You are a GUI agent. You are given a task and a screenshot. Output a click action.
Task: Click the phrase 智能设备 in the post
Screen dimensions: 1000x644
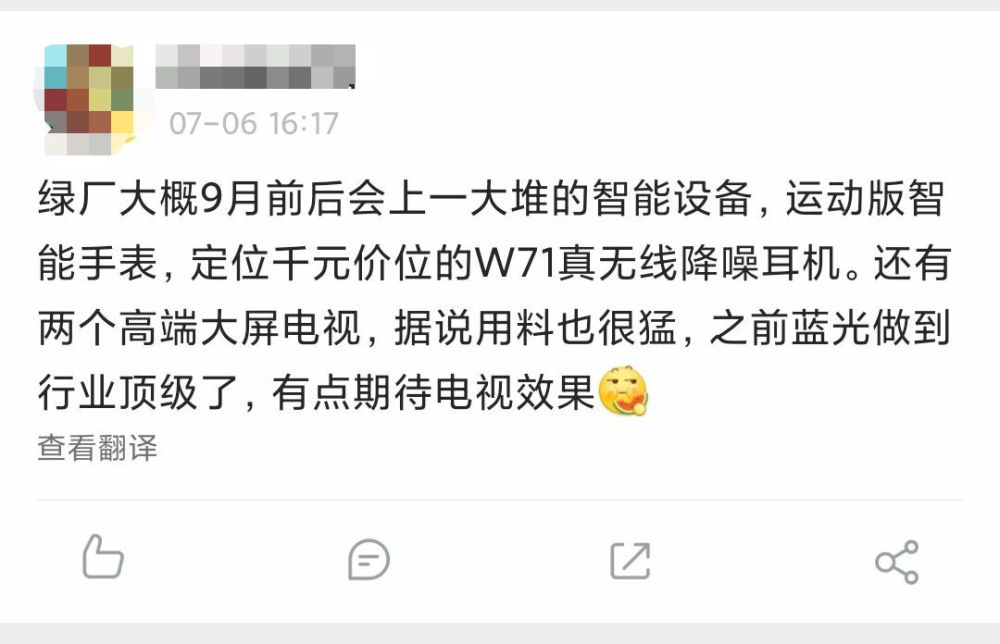tap(673, 198)
